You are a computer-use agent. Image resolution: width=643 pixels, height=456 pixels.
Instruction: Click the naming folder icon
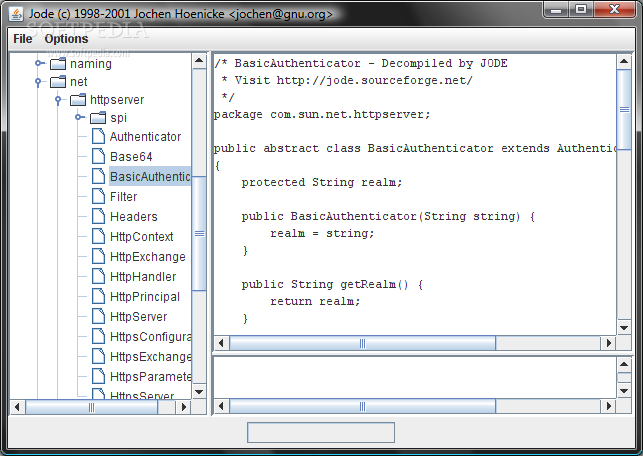click(58, 64)
